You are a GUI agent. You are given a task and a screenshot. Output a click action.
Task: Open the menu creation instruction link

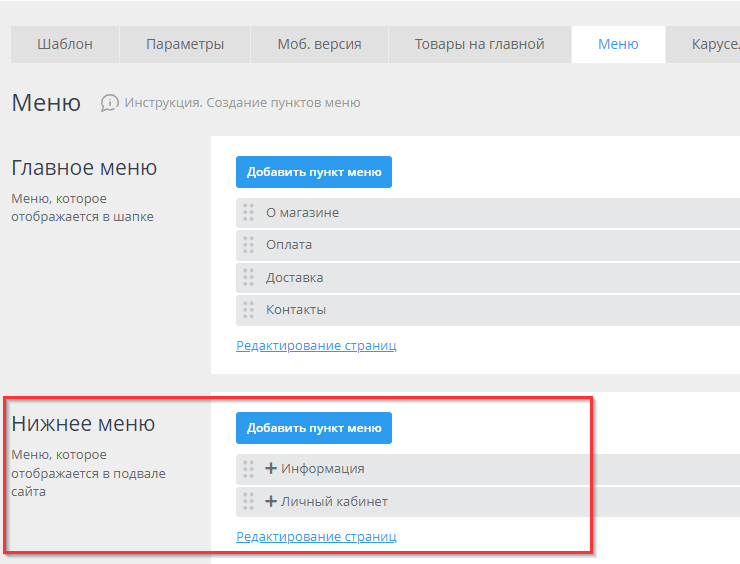tap(242, 103)
